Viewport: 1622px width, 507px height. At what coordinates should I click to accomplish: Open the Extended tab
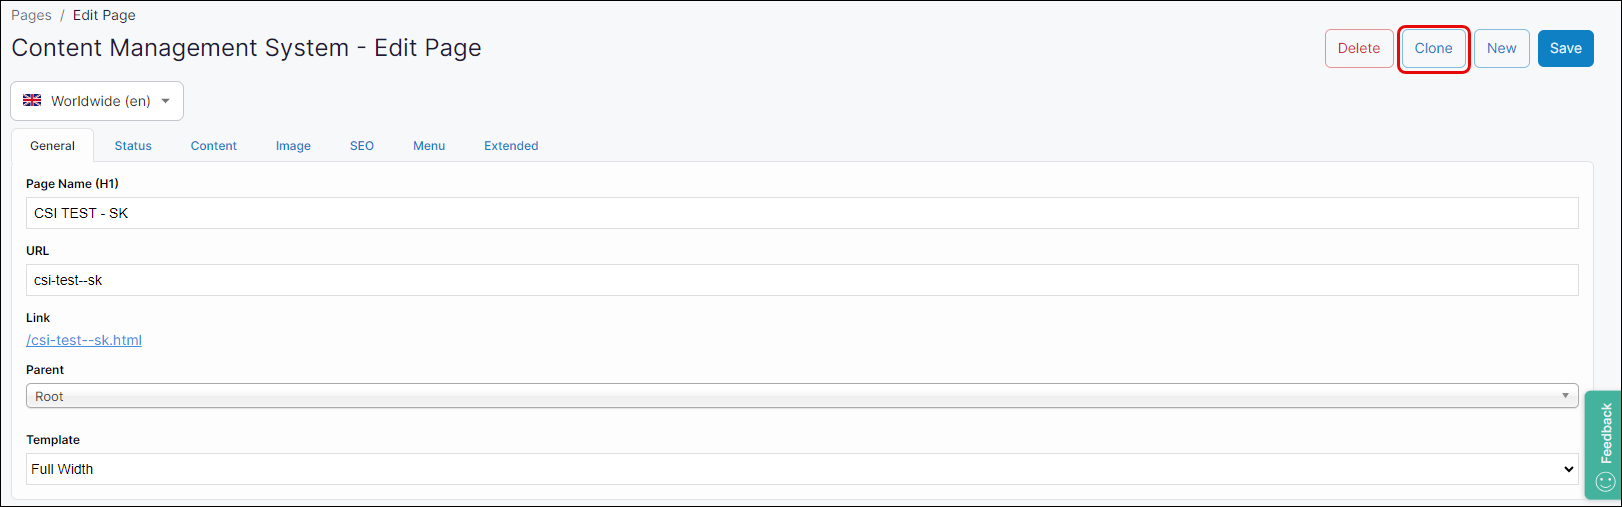point(511,146)
